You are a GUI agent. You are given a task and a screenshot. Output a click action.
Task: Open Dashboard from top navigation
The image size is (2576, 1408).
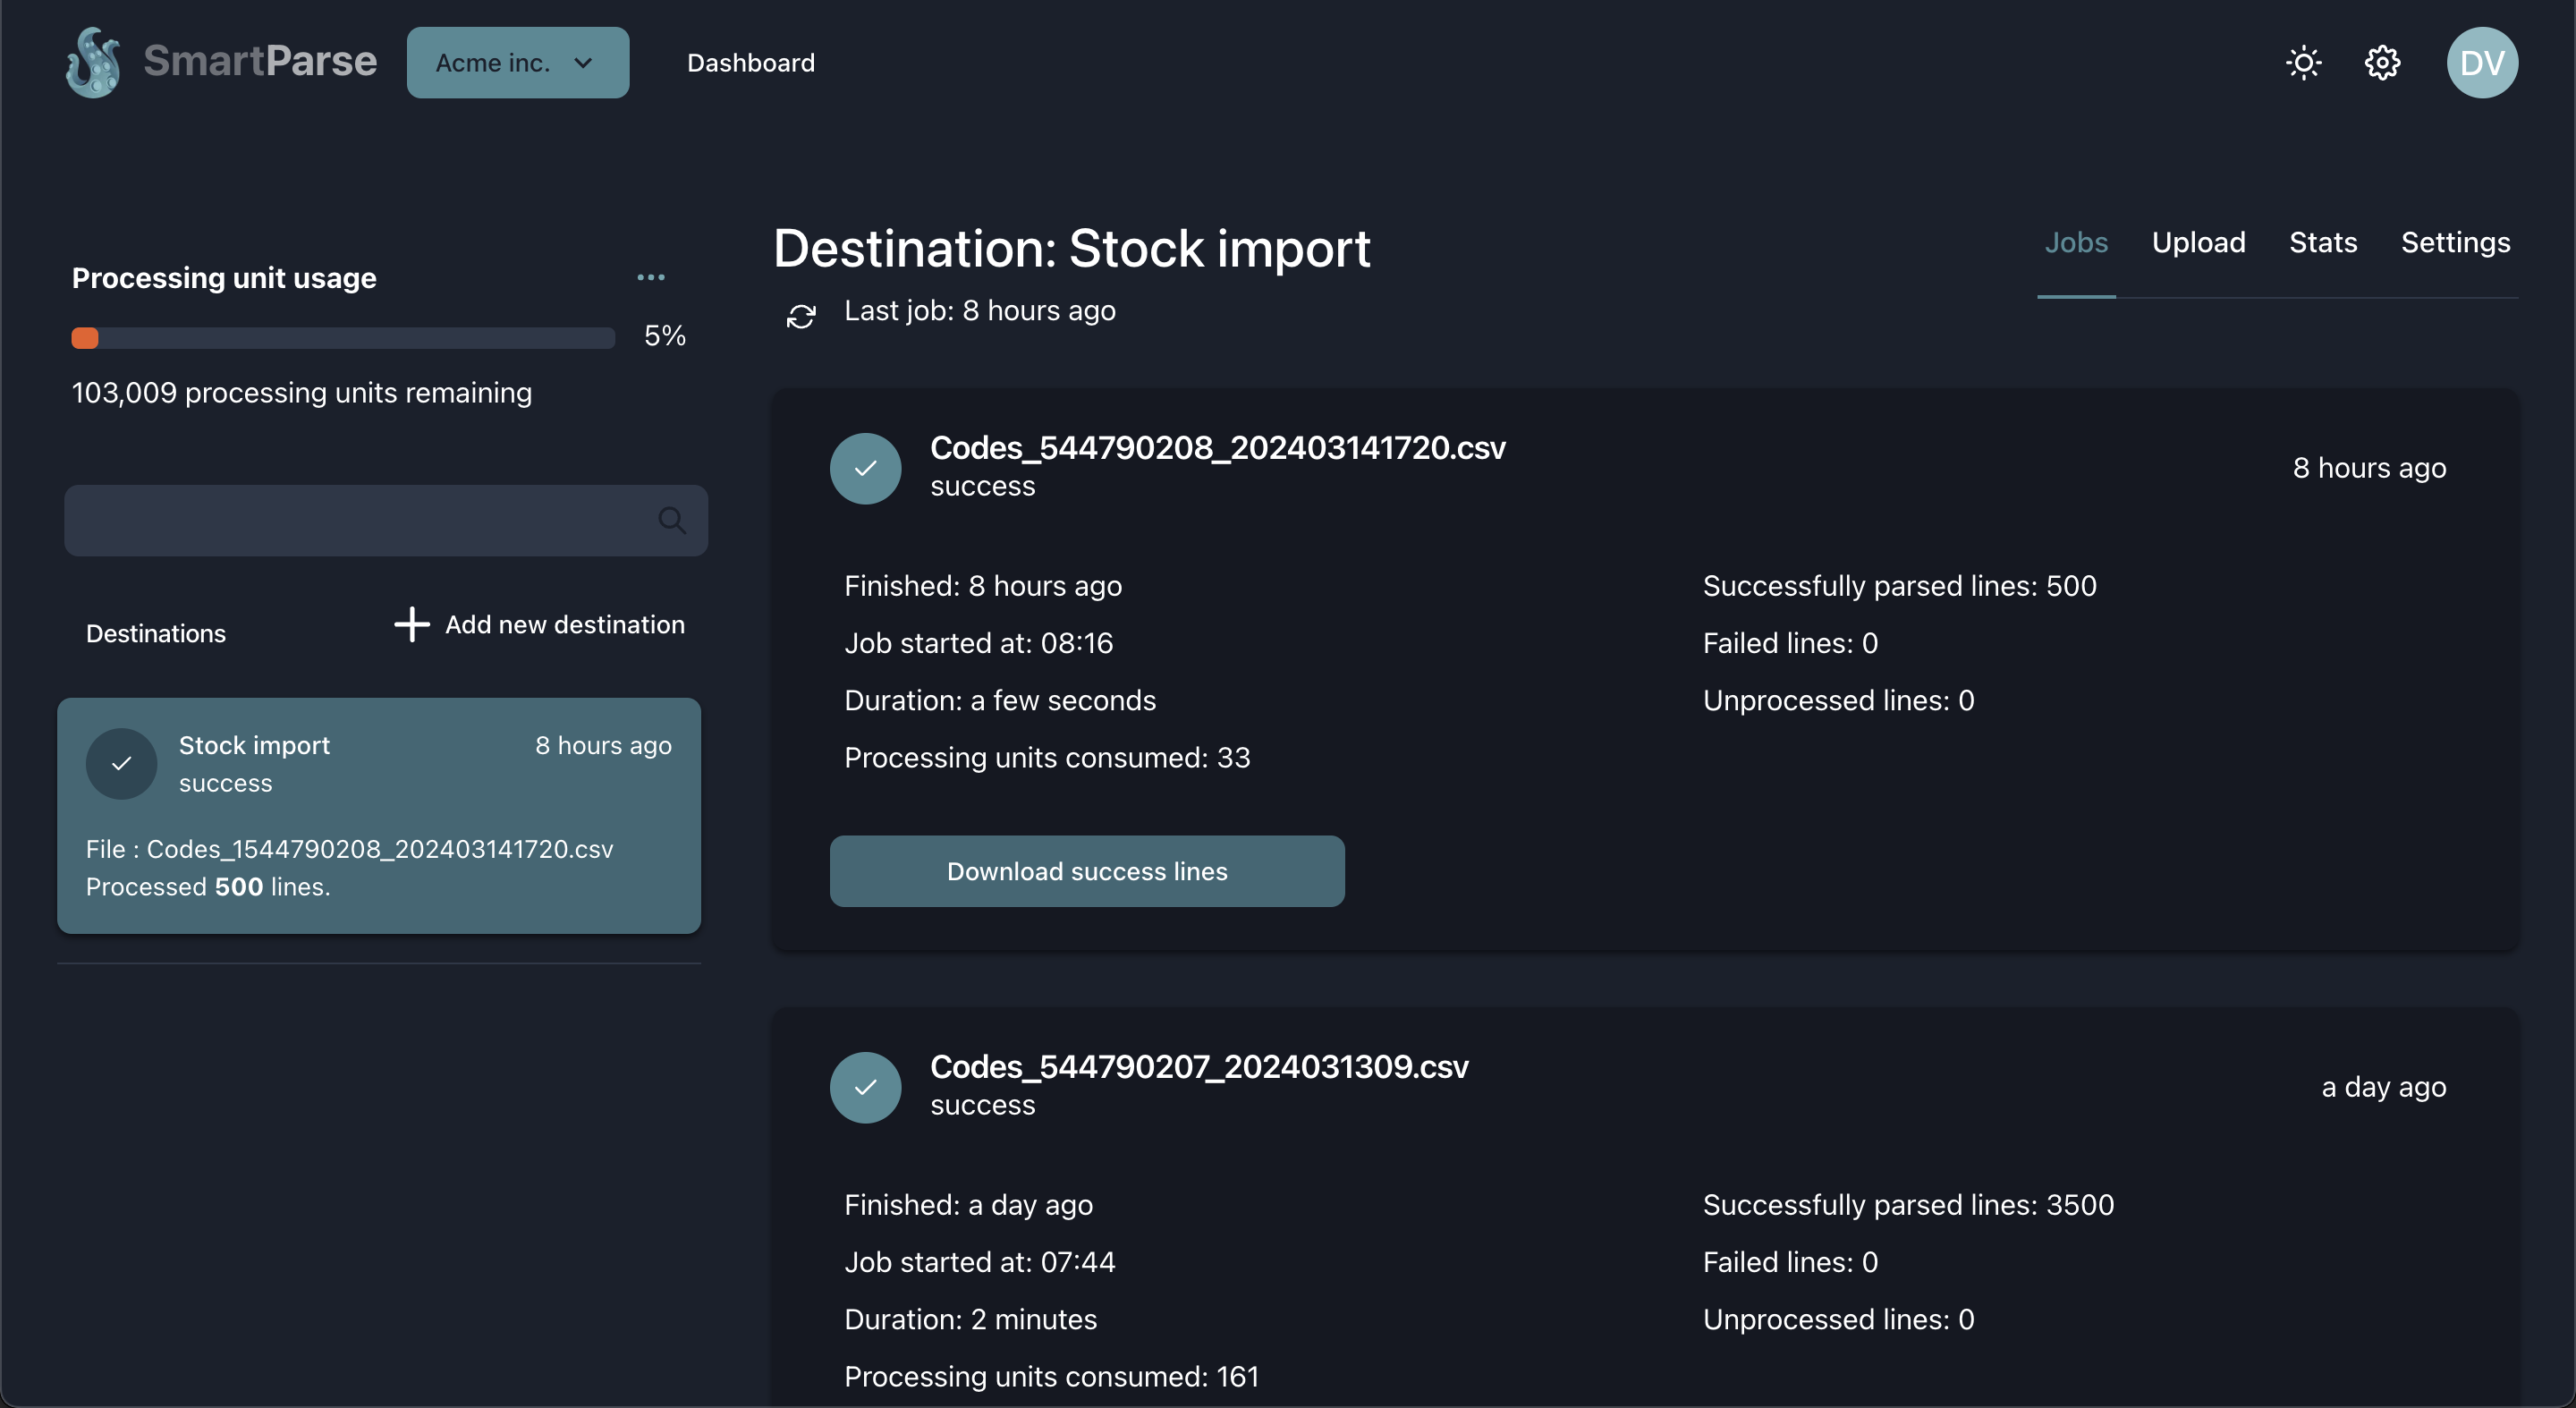pos(750,63)
